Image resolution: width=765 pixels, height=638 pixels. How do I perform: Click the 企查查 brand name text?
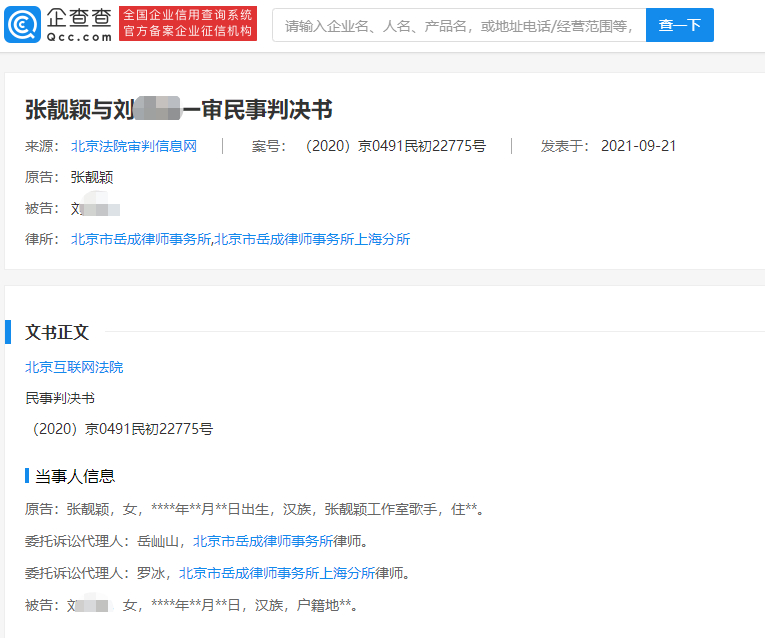[x=79, y=18]
